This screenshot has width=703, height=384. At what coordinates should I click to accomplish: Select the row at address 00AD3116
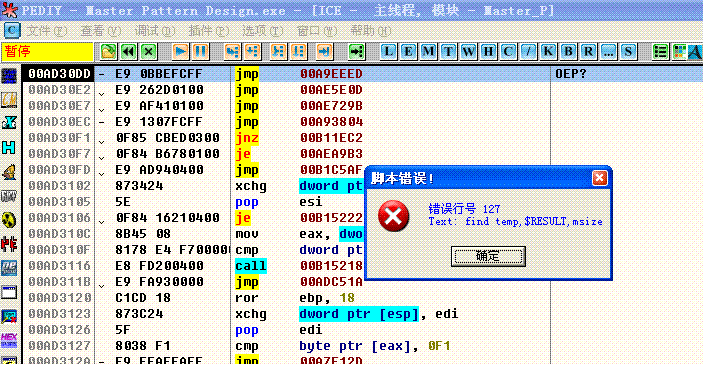[193, 266]
